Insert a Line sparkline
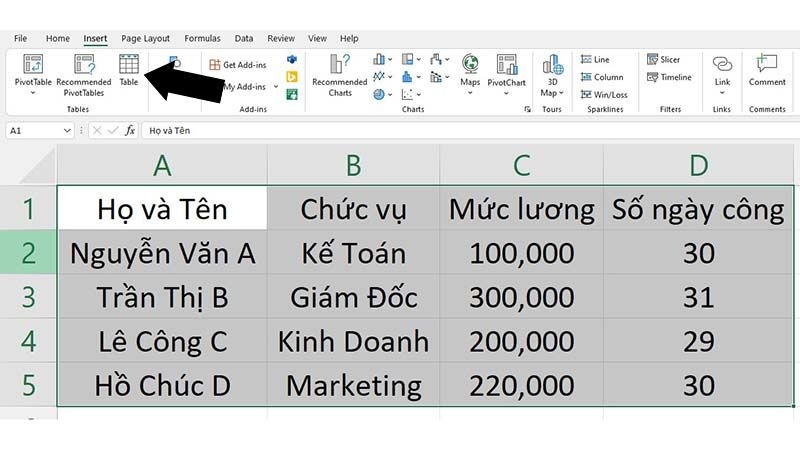The width and height of the screenshot is (800, 450). coord(595,60)
